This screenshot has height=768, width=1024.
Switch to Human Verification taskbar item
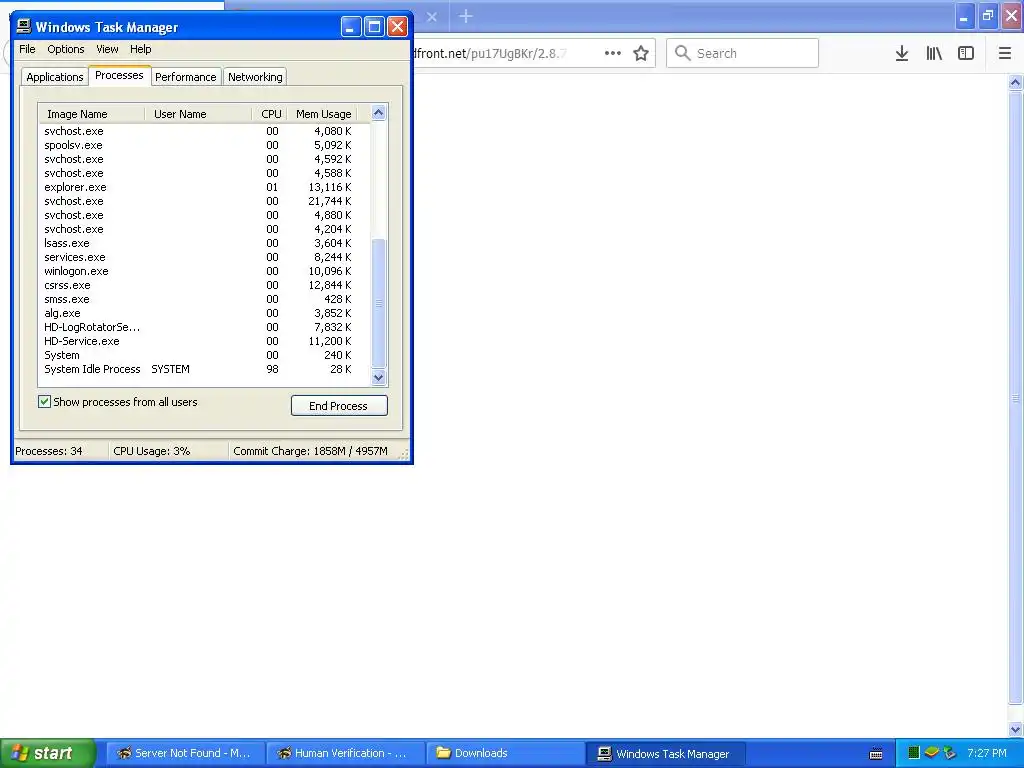tap(345, 753)
